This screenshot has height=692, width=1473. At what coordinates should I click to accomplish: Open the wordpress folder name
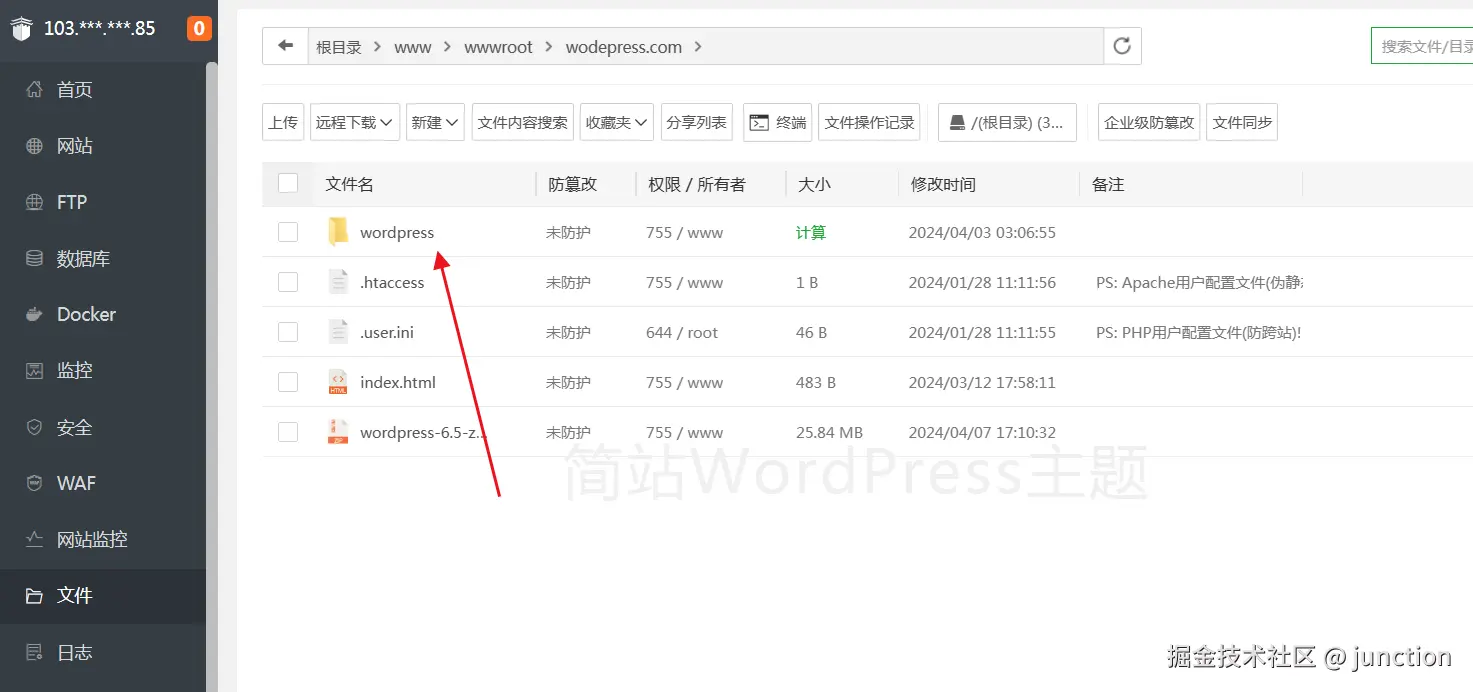pyautogui.click(x=397, y=232)
